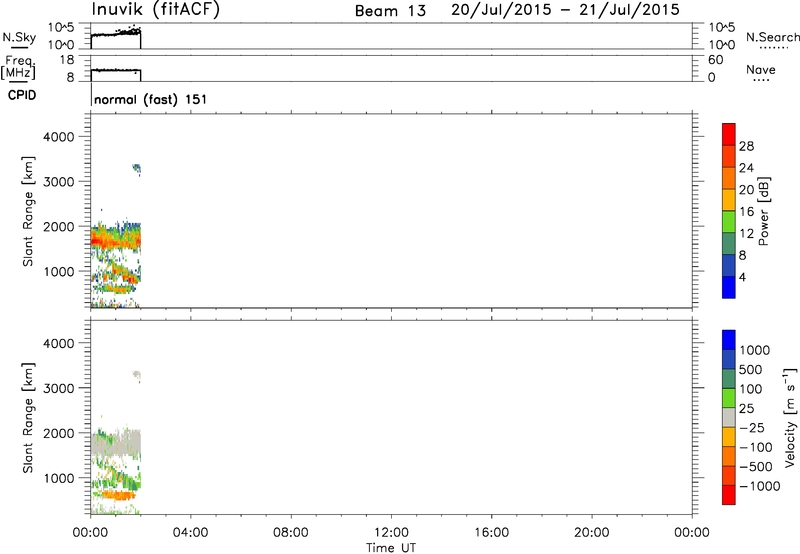
Task: Click the 12:00 time axis label
Action: [x=391, y=533]
